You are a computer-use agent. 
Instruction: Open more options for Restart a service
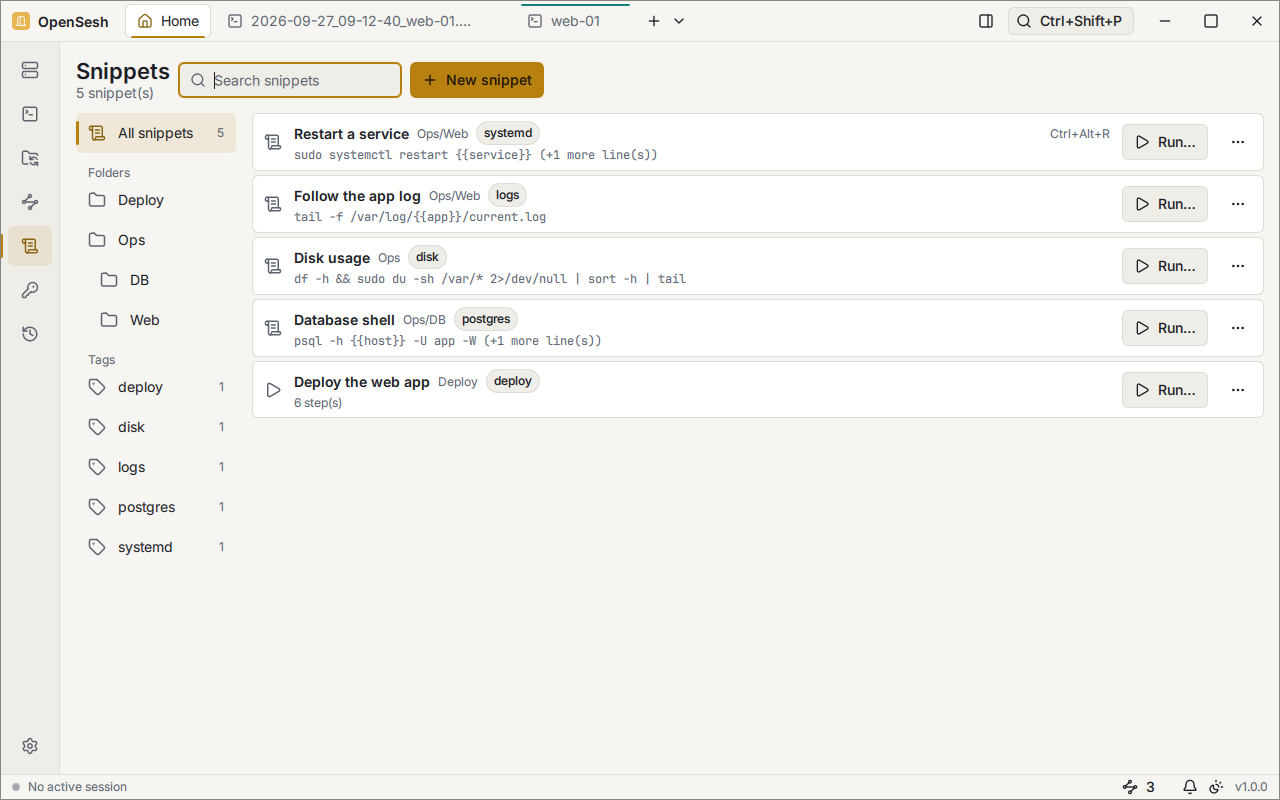tap(1238, 142)
